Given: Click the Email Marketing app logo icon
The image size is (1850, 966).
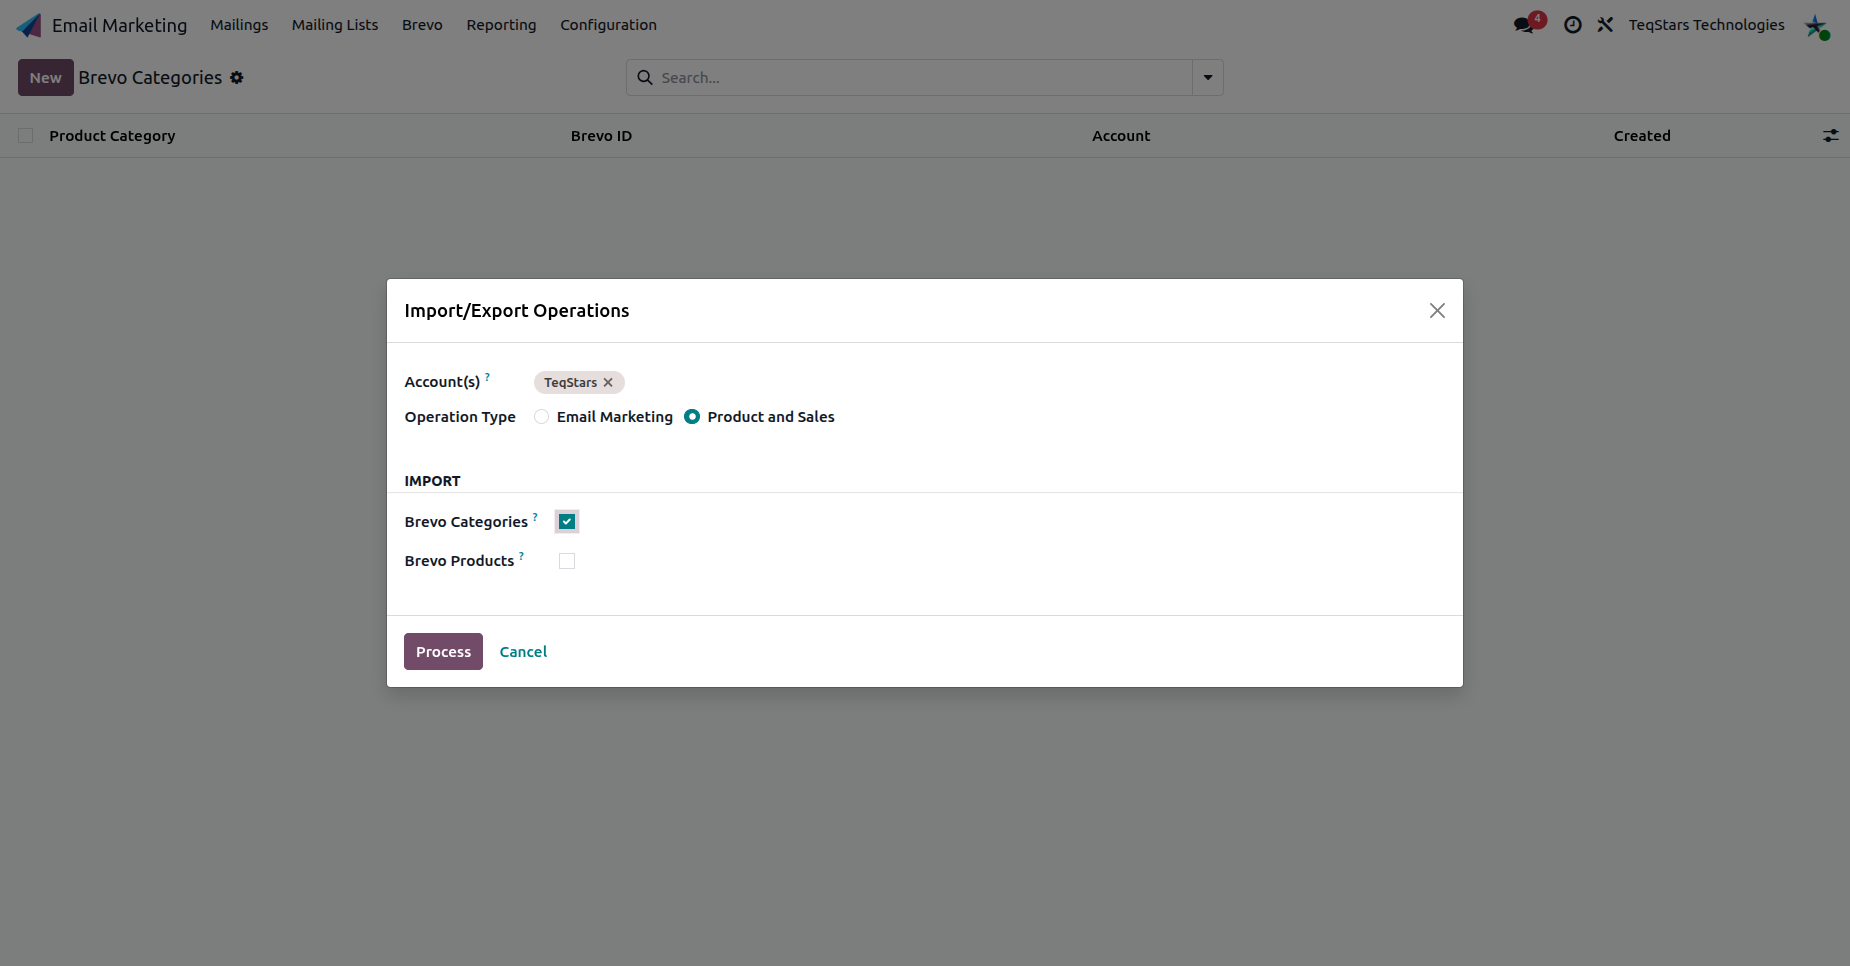Looking at the screenshot, I should coord(29,25).
